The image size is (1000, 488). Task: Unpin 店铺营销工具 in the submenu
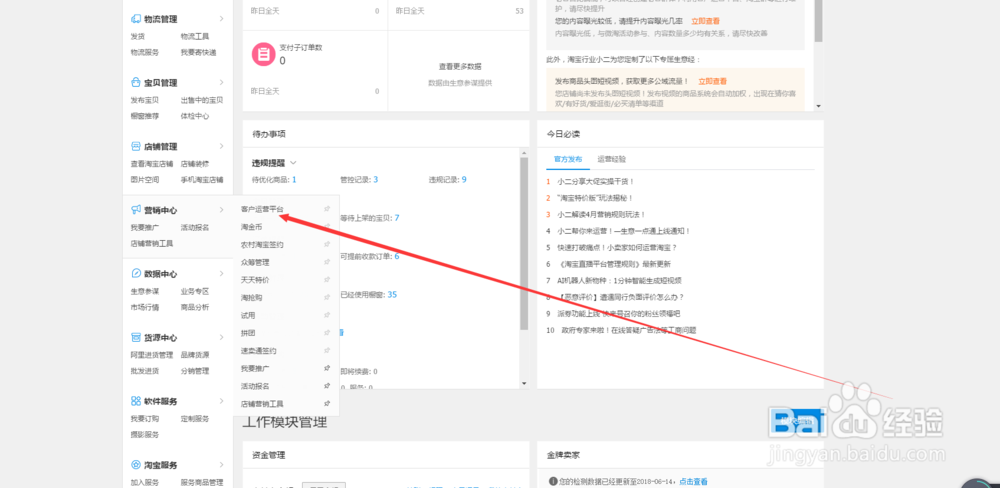point(327,404)
